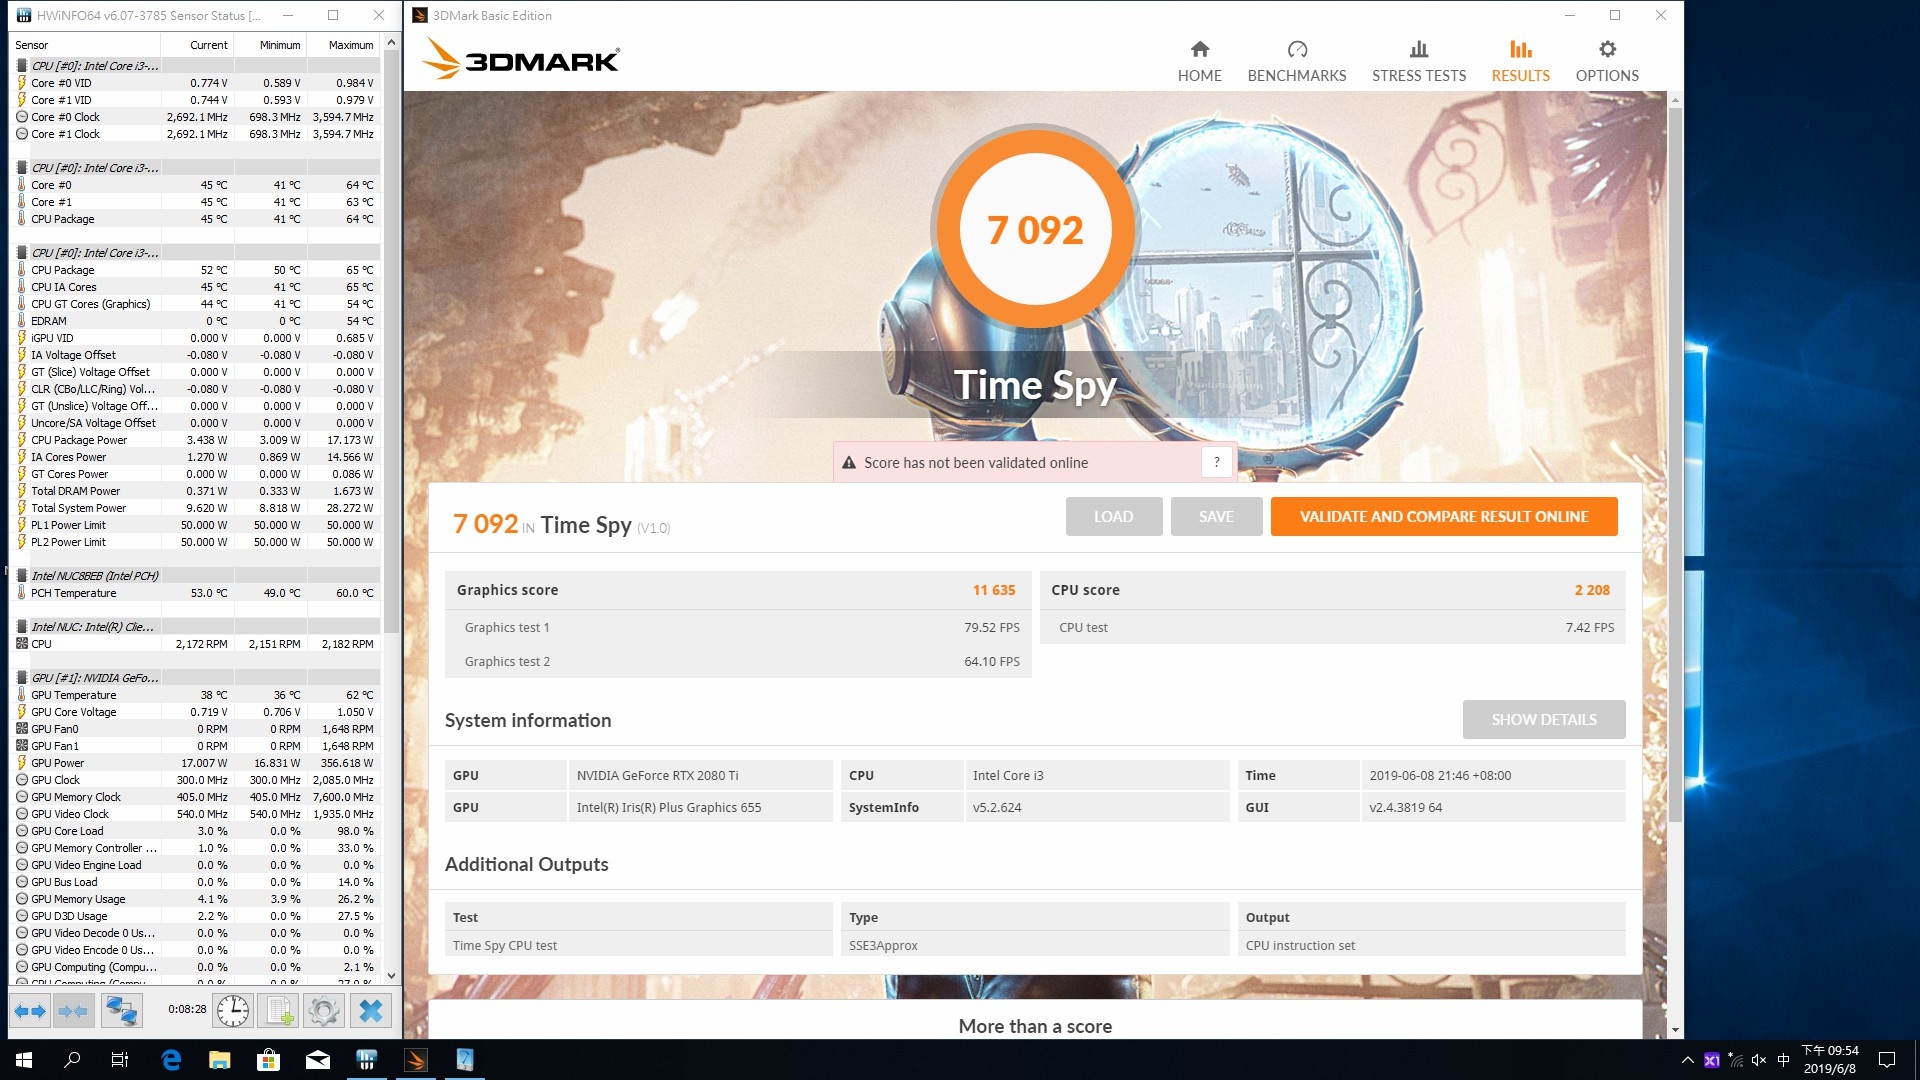This screenshot has height=1080, width=1920.
Task: Click the LOAD button
Action: (1113, 516)
